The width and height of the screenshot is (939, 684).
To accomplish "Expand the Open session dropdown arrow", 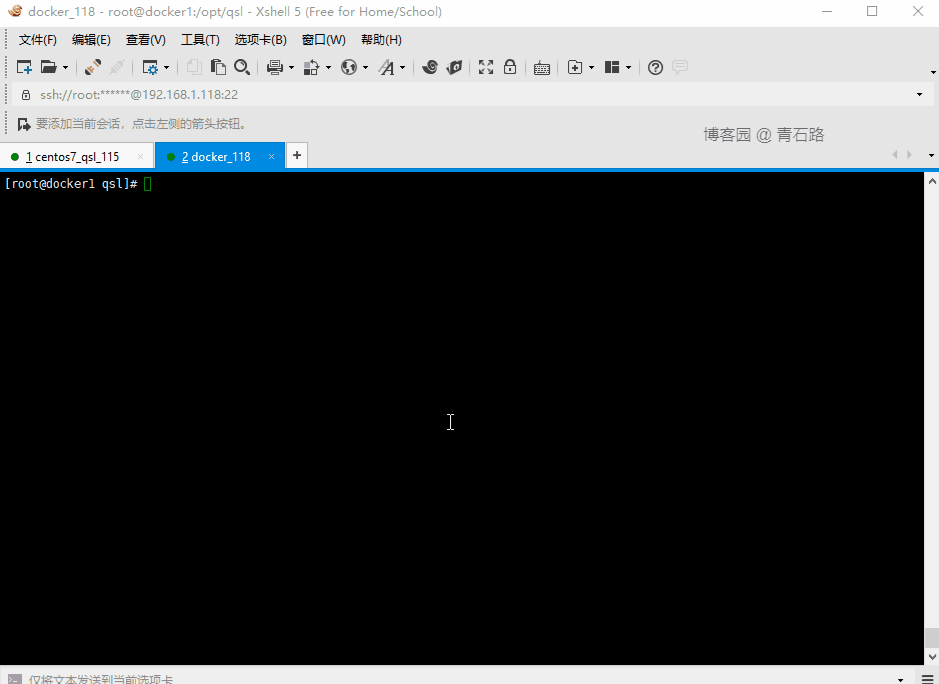I will (x=65, y=68).
